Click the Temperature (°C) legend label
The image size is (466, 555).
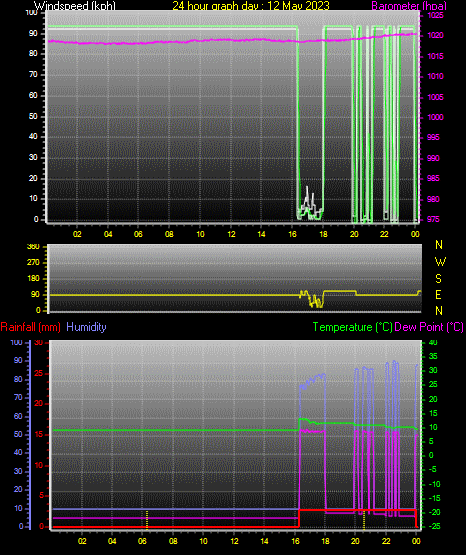click(x=353, y=327)
